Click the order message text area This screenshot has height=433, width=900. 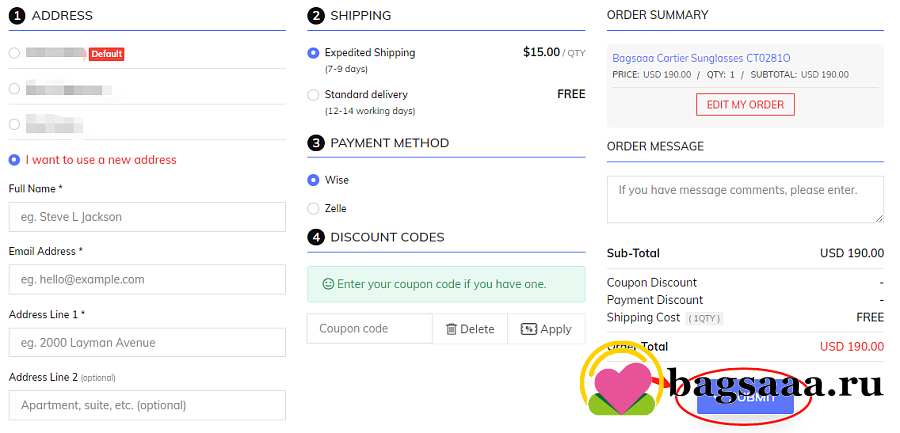point(745,199)
